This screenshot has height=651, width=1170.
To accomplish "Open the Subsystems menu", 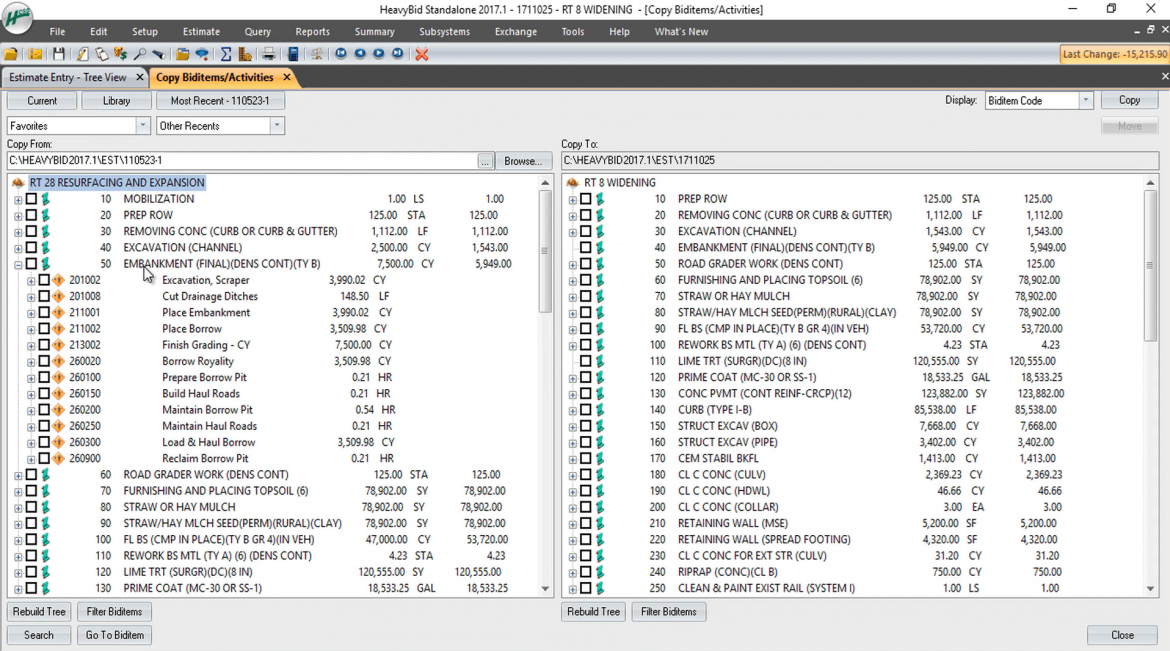I will pyautogui.click(x=443, y=31).
